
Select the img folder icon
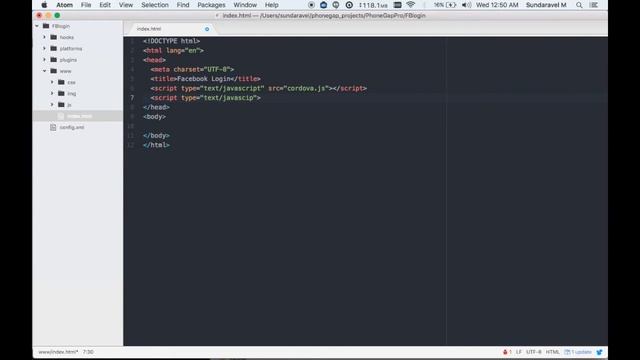tap(61, 93)
